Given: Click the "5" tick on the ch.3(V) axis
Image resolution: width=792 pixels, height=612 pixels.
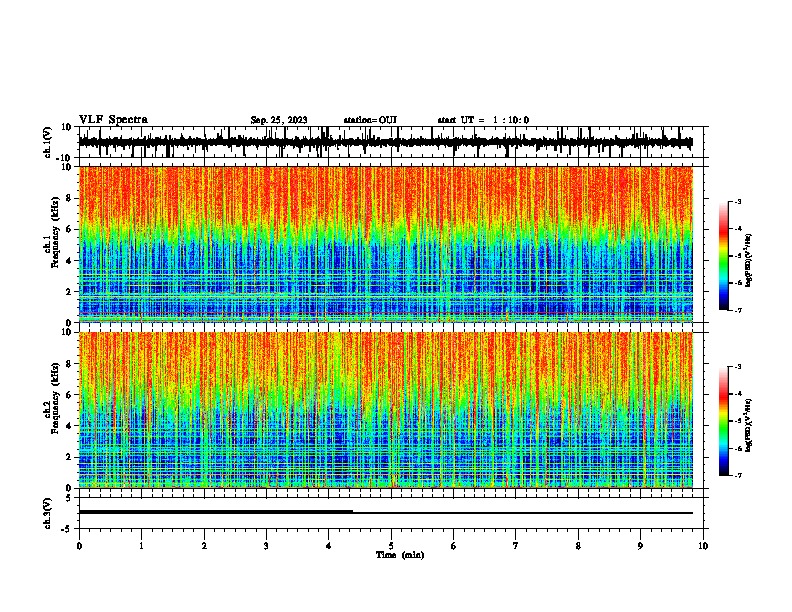Looking at the screenshot, I should click(x=69, y=498).
